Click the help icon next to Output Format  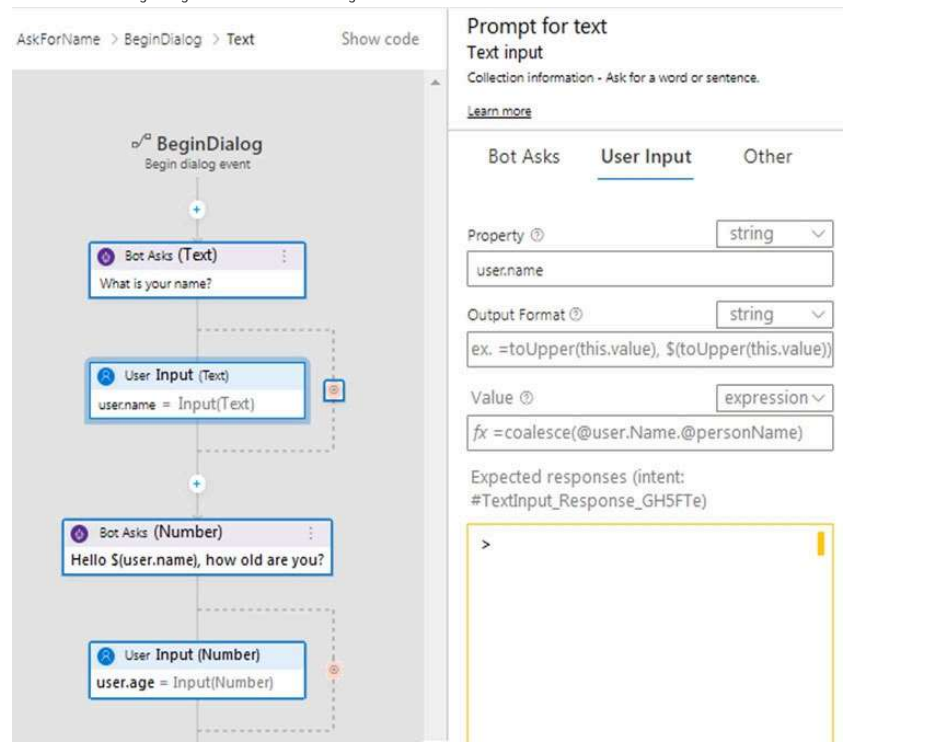576,314
